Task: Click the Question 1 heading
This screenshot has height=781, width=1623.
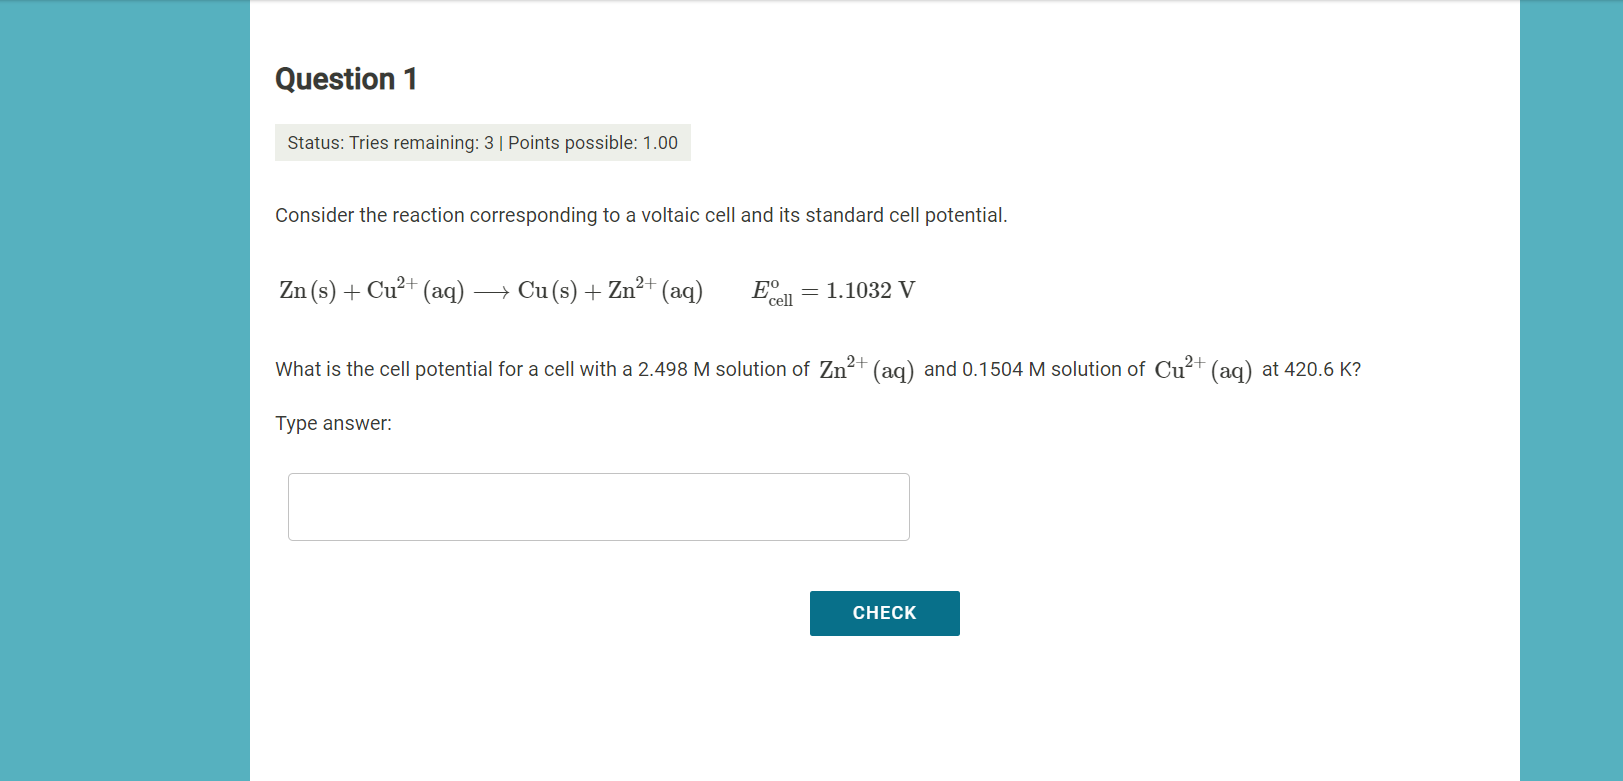Action: [346, 79]
